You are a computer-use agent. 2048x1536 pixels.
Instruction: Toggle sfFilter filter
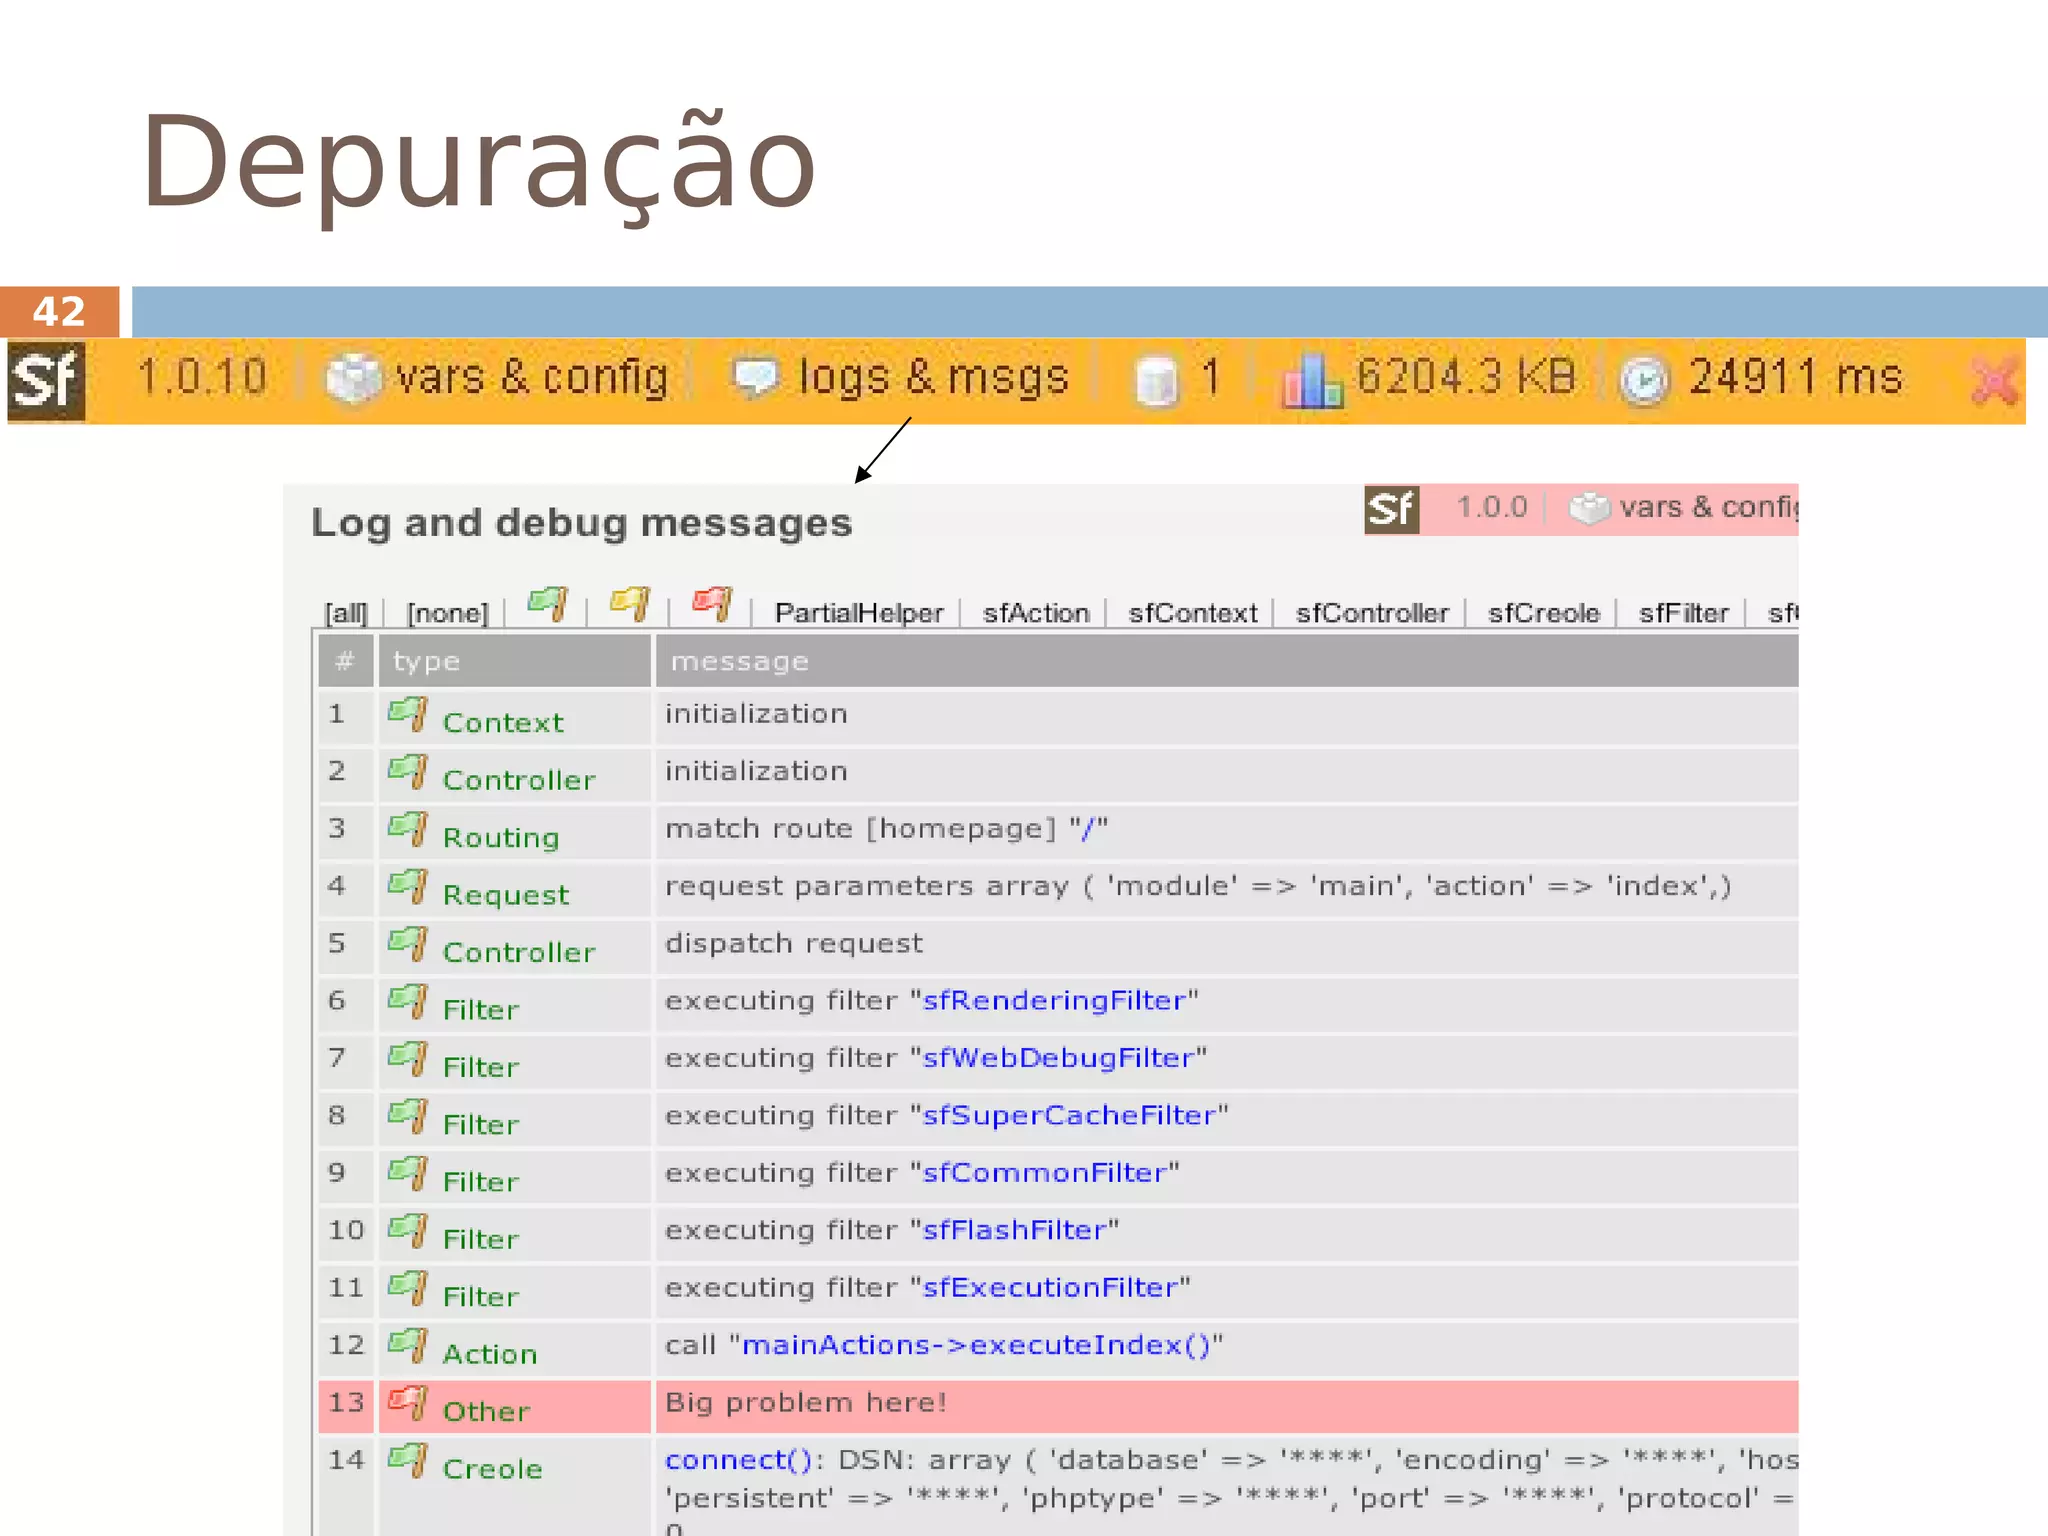click(1684, 613)
